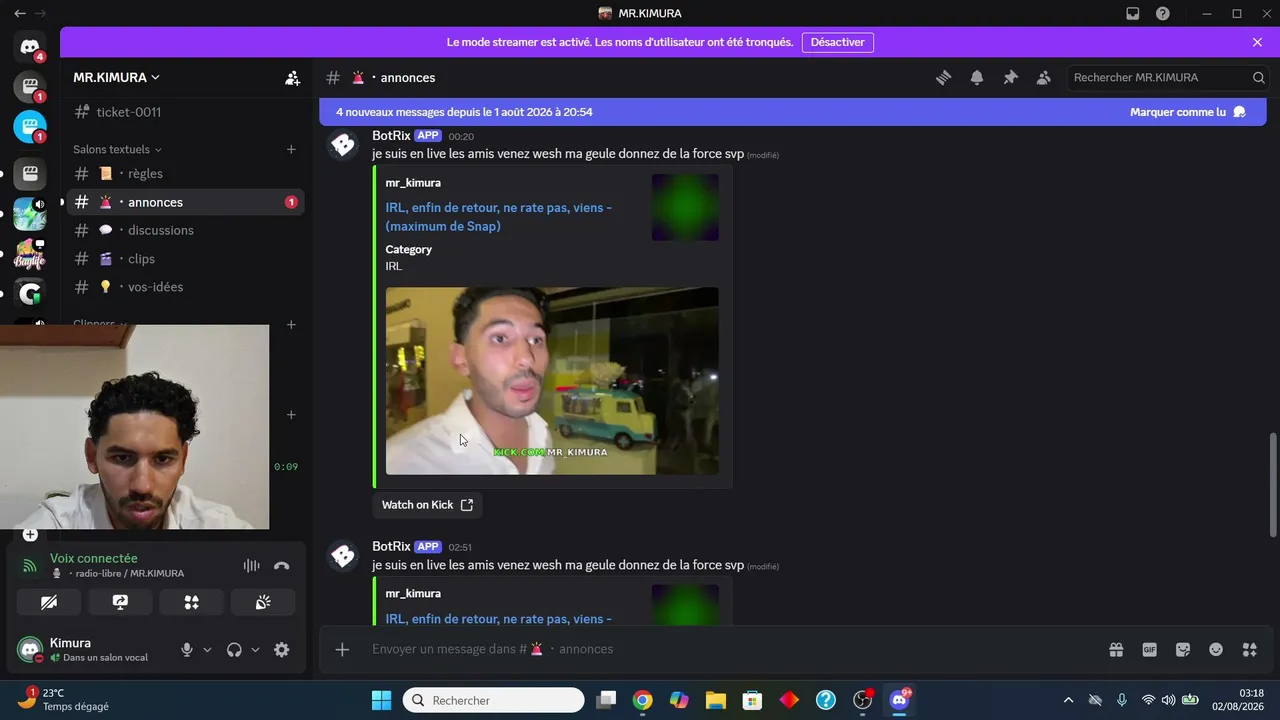
Task: Open Discord direct messages home icon
Action: click(x=30, y=46)
